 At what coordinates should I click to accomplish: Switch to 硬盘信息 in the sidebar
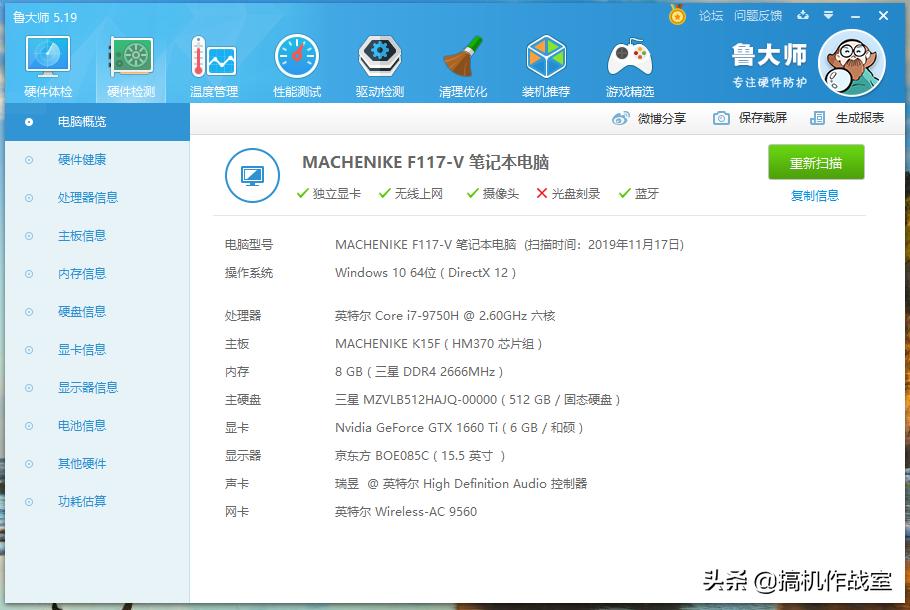[83, 311]
